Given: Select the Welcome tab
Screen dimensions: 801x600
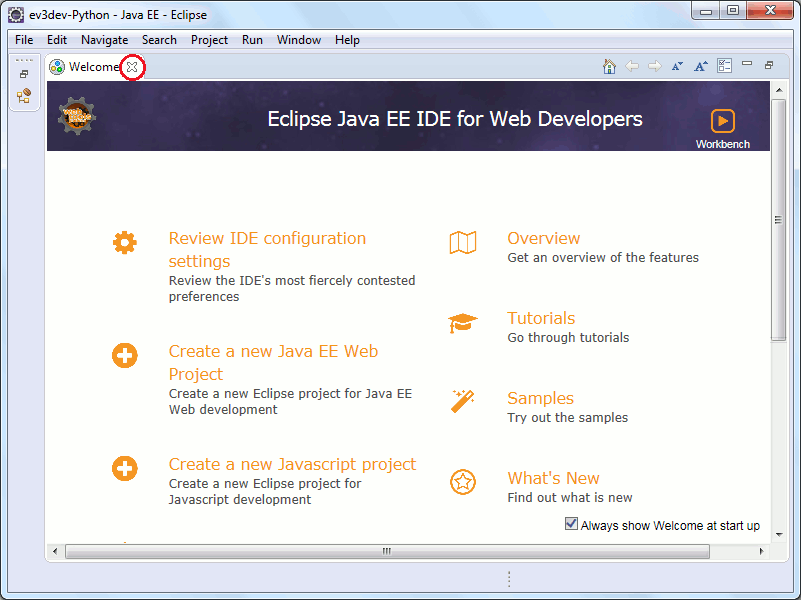Looking at the screenshot, I should point(94,67).
